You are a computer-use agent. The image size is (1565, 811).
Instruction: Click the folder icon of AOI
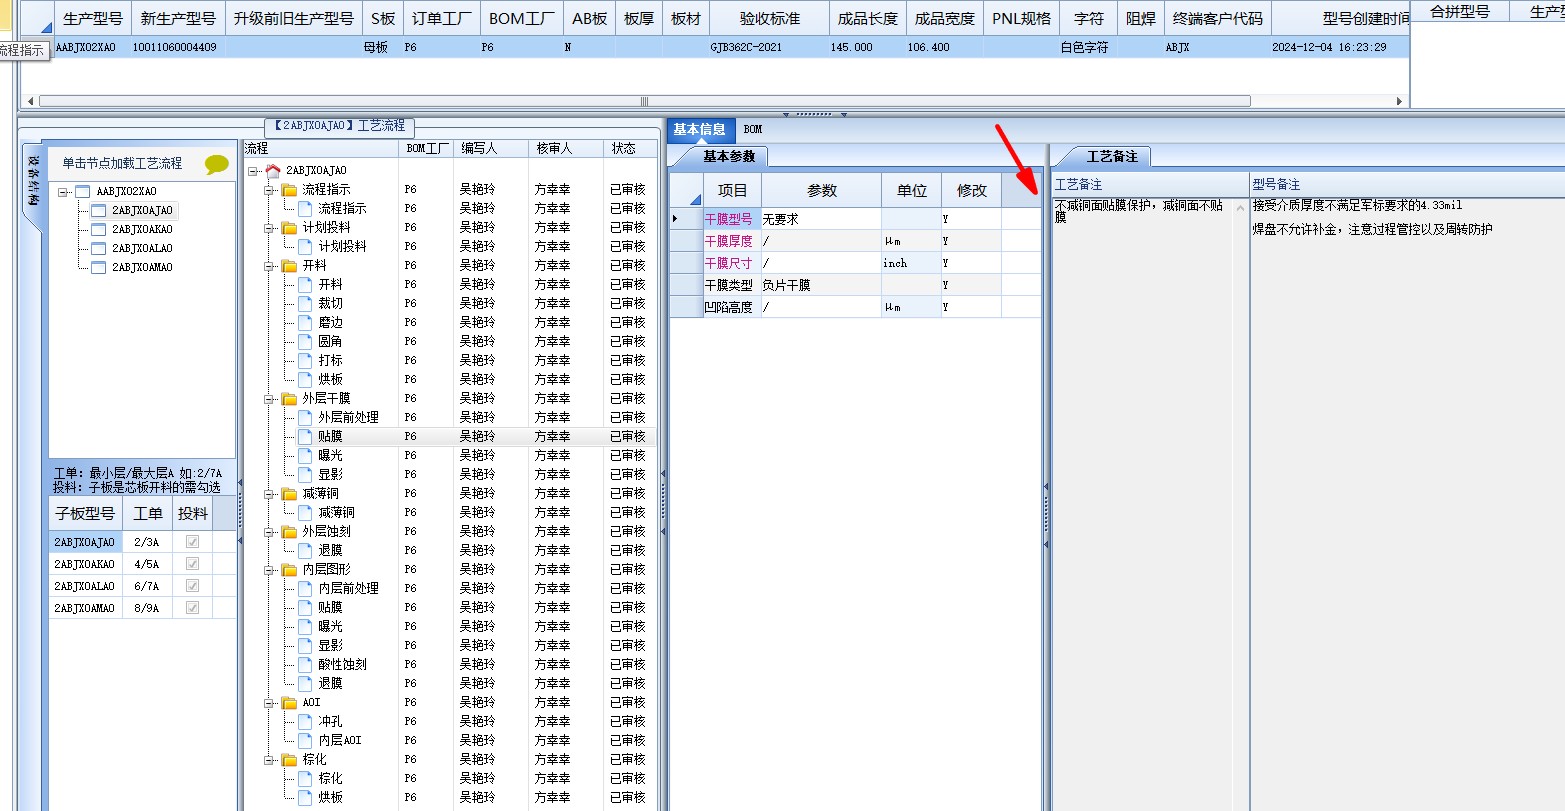pyautogui.click(x=289, y=703)
